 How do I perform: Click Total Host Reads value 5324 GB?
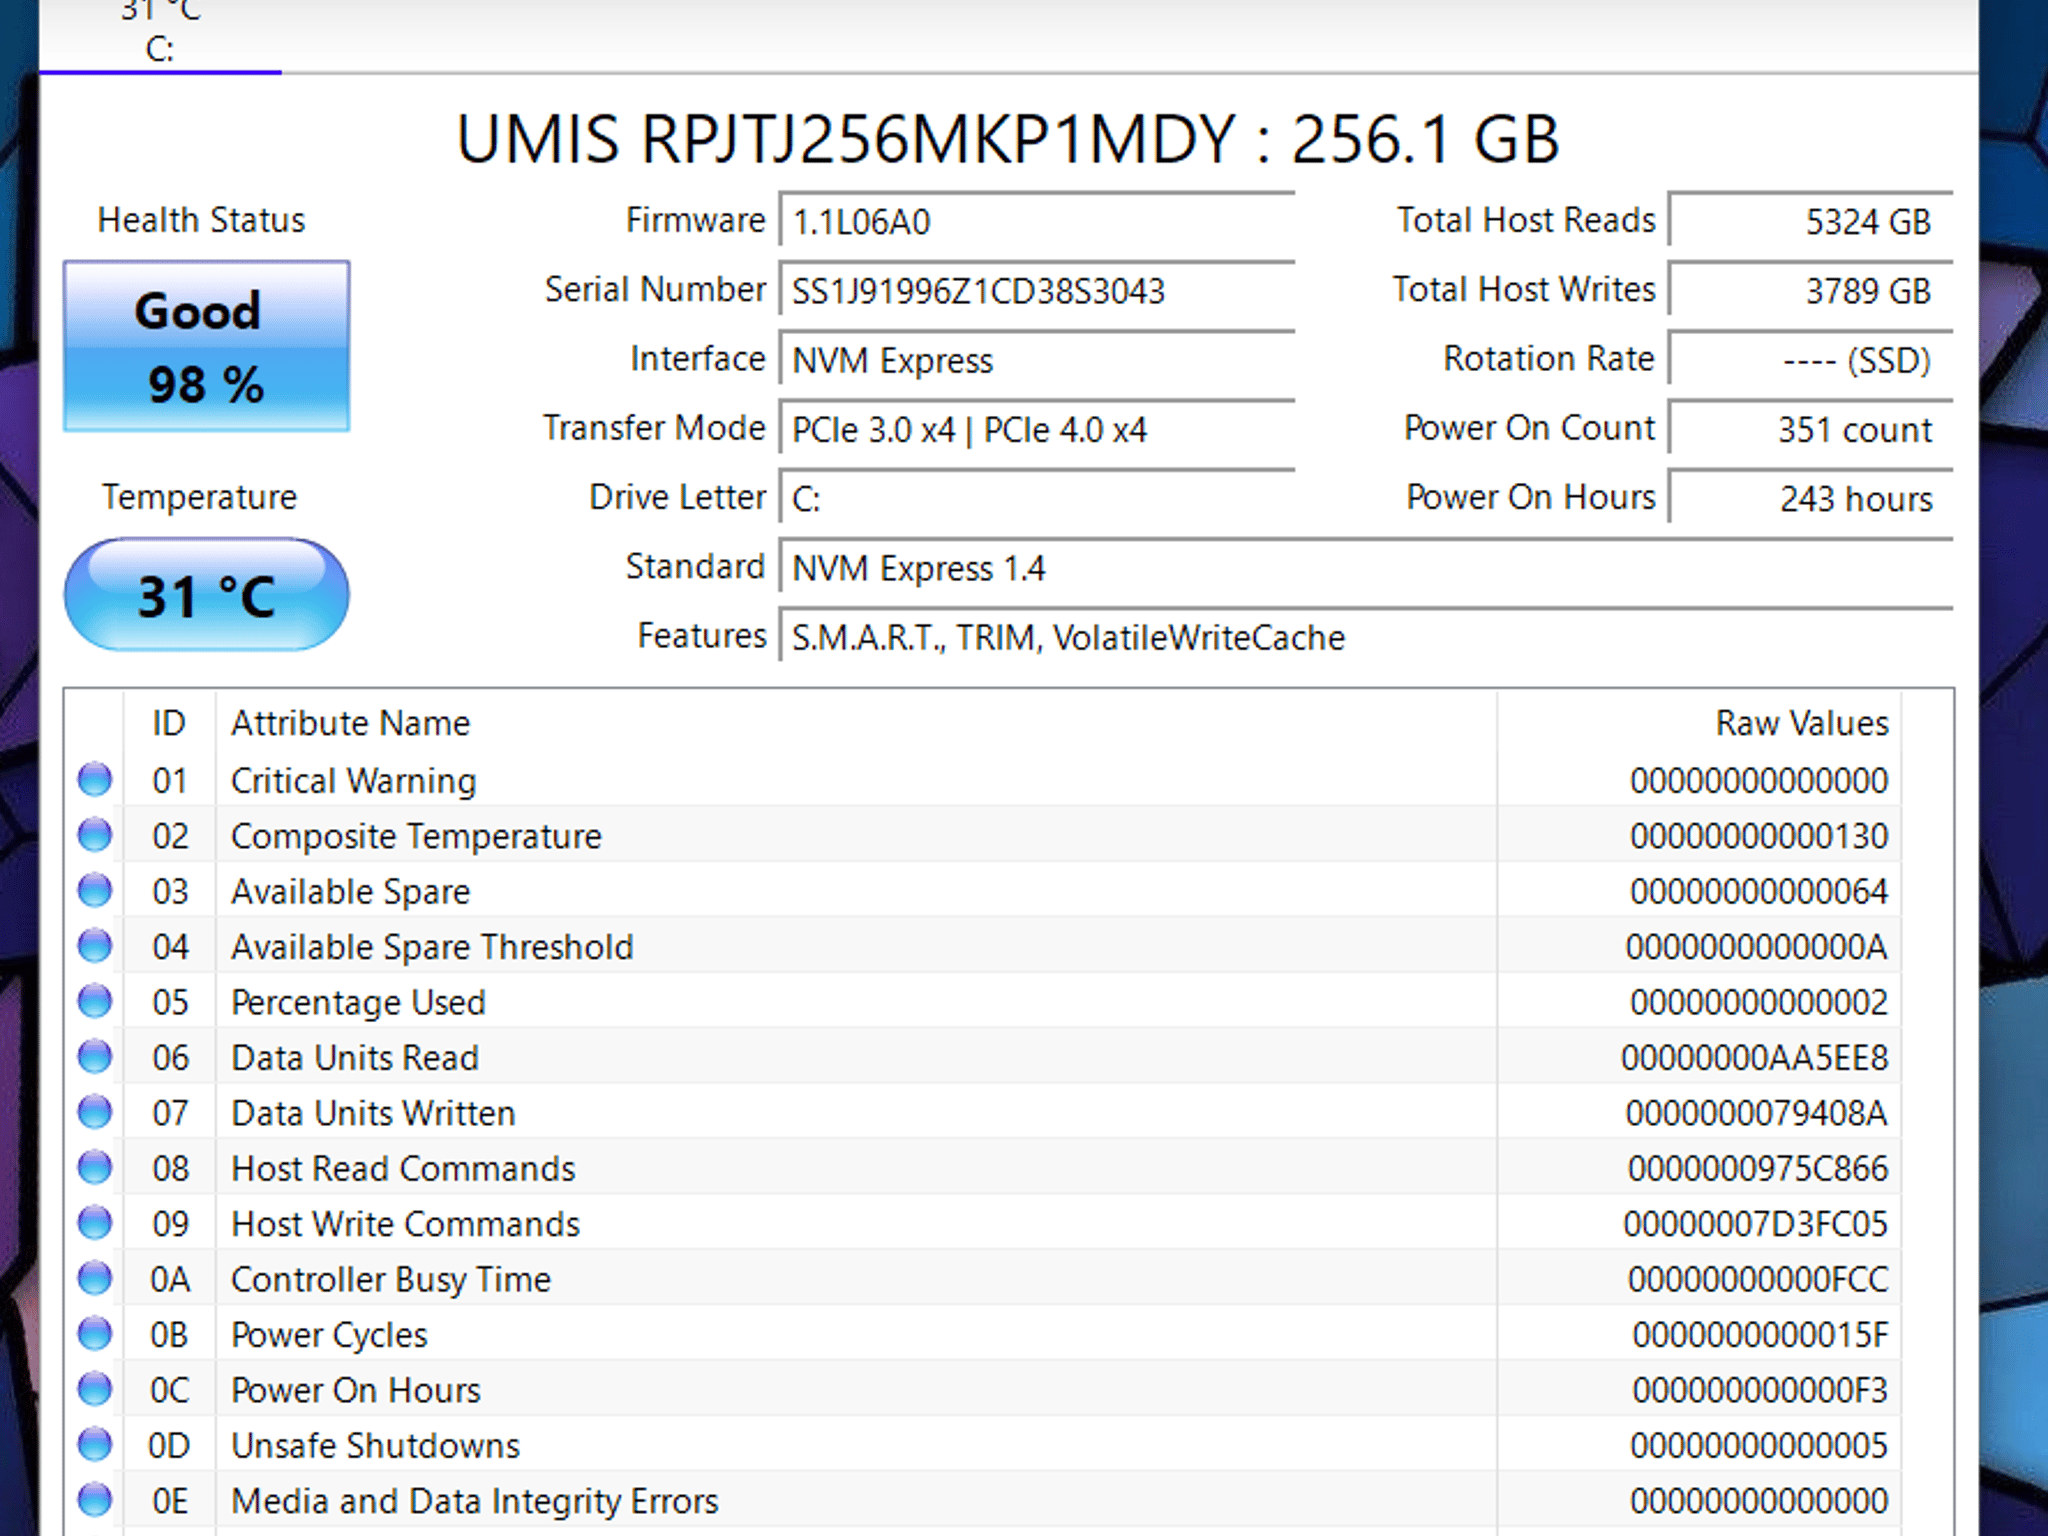[1811, 221]
